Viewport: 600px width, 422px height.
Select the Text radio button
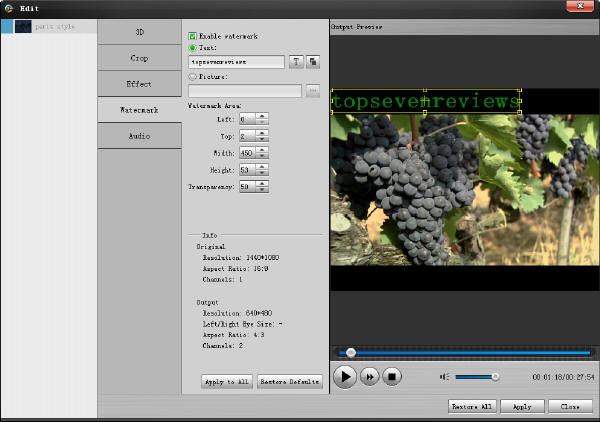(x=192, y=48)
